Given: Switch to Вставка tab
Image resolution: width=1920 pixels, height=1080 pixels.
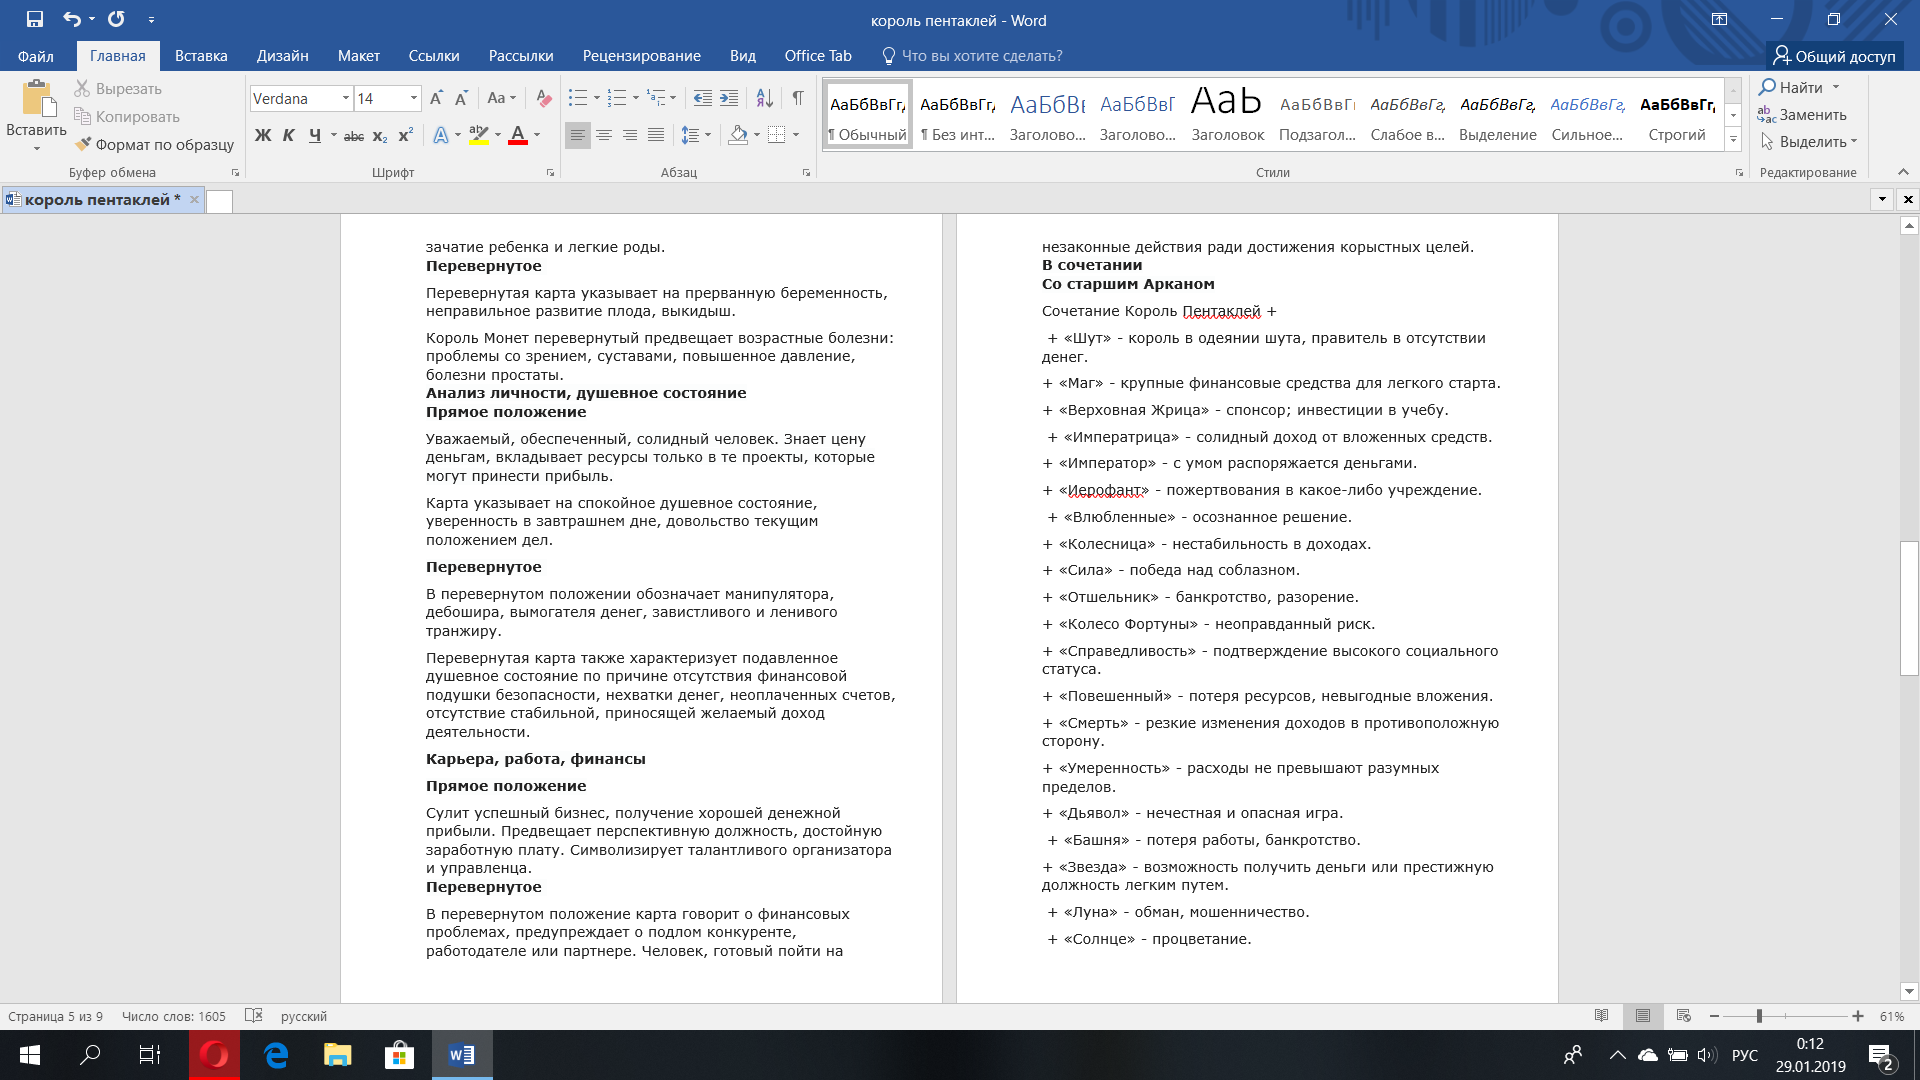Looking at the screenshot, I should click(x=201, y=56).
